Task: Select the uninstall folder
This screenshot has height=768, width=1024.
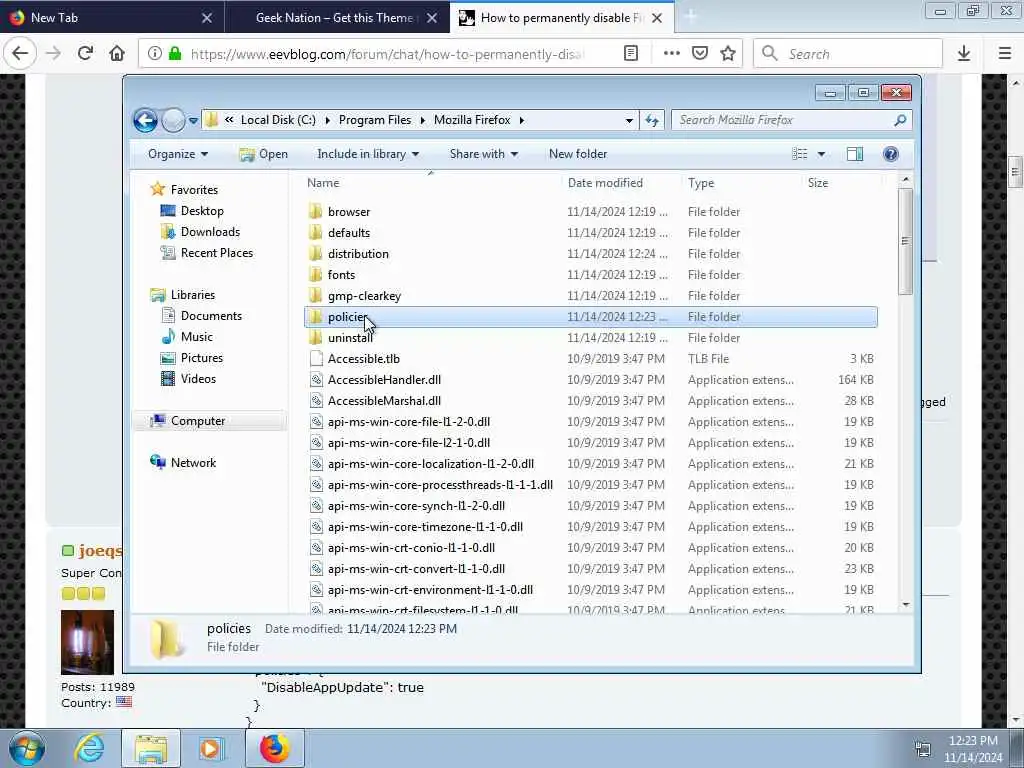Action: 350,338
